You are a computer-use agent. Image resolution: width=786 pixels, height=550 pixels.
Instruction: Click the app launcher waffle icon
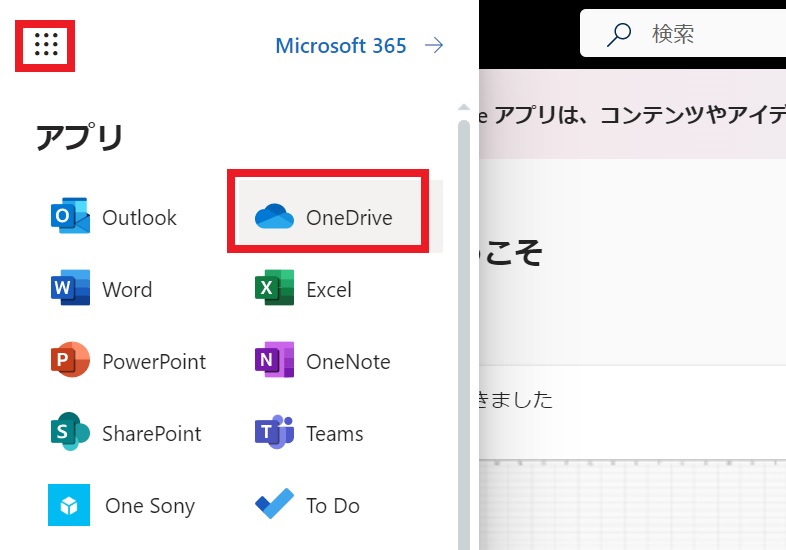tap(46, 44)
